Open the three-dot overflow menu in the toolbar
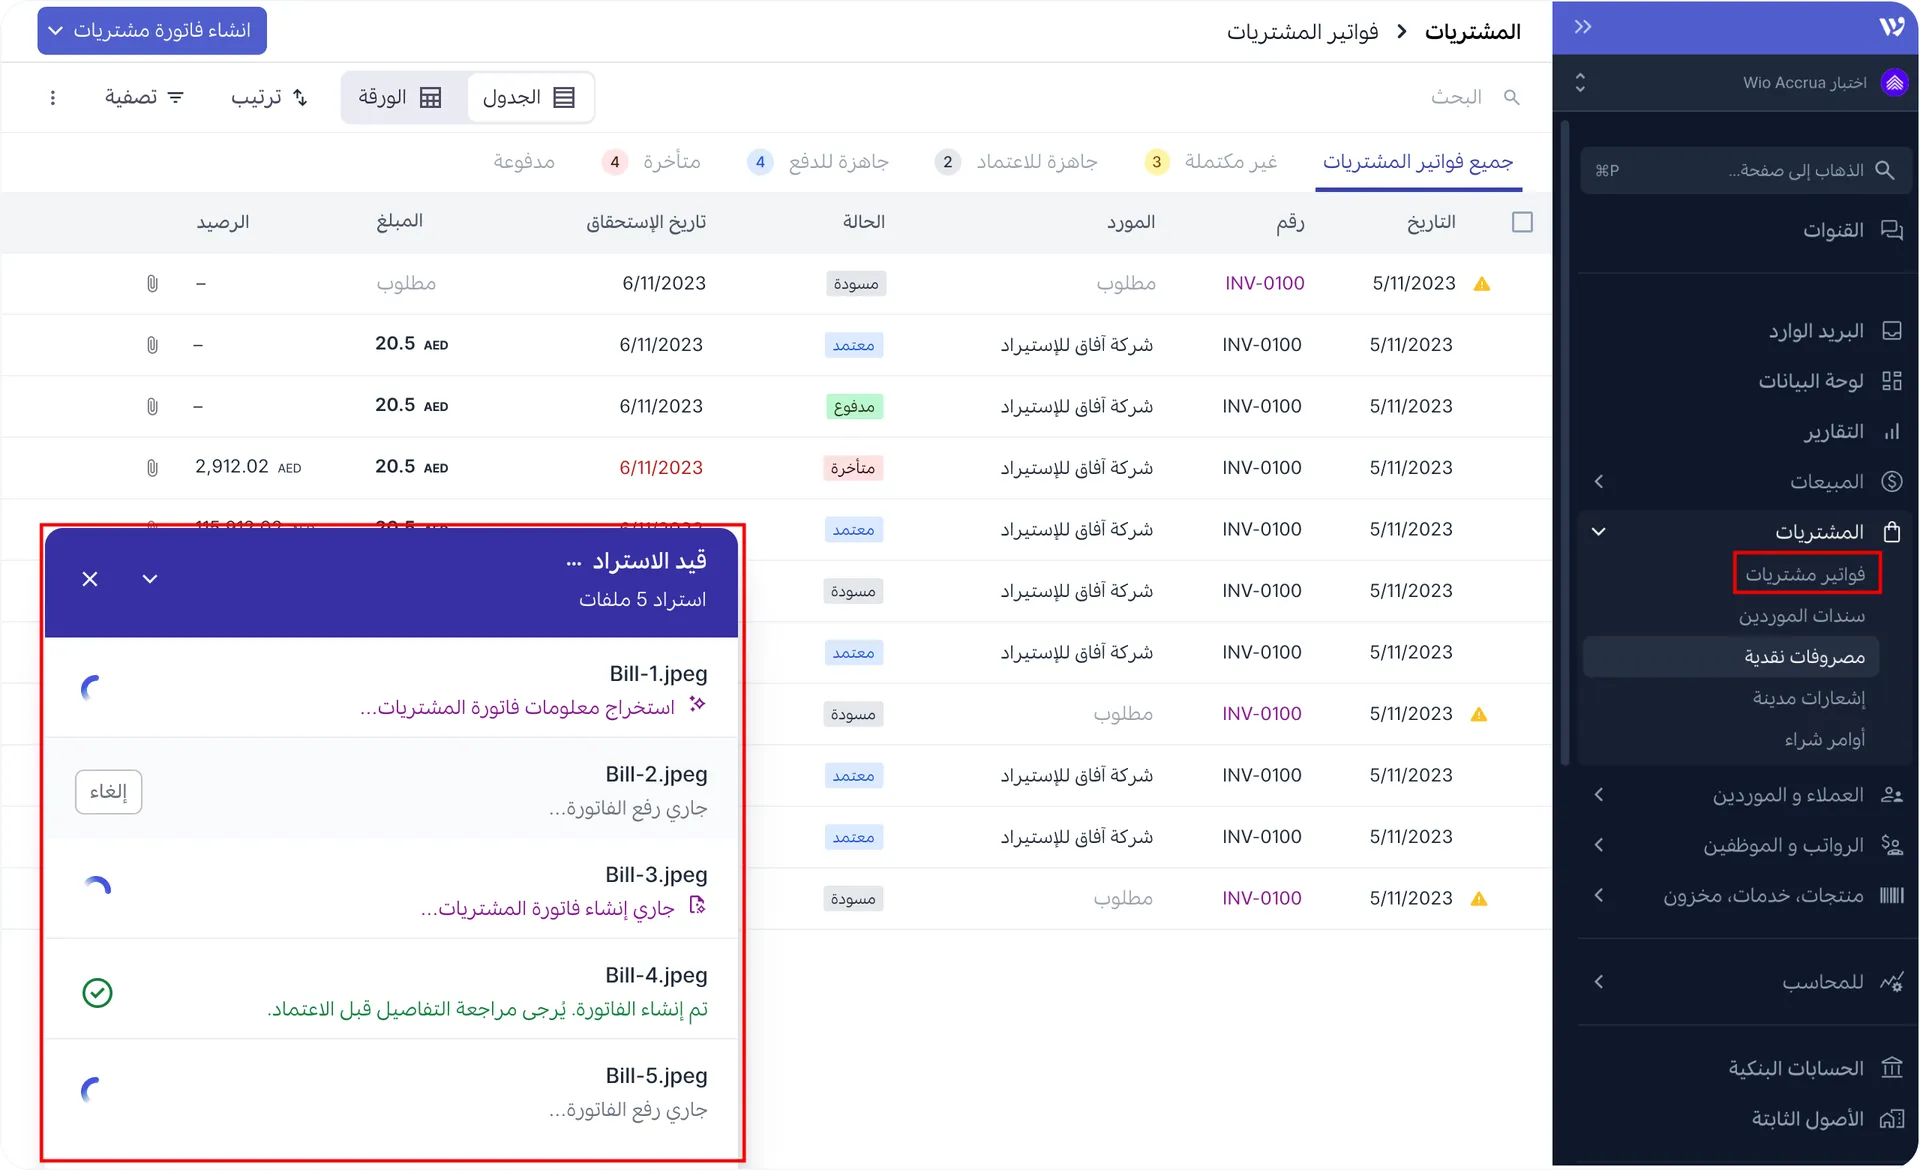1920x1170 pixels. (53, 97)
